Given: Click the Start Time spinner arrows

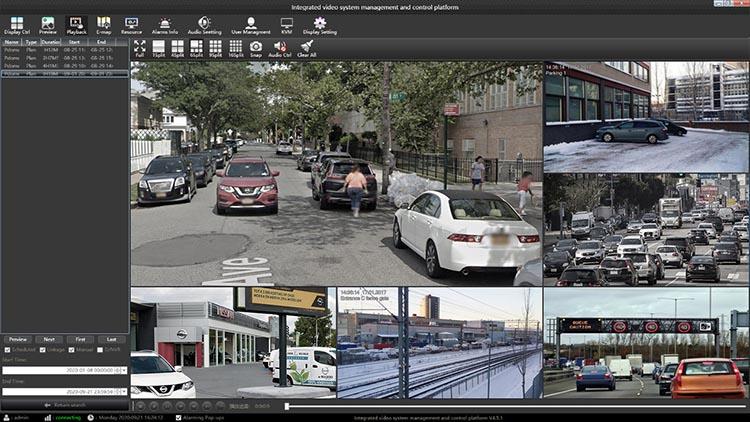Looking at the screenshot, I should [x=119, y=370].
